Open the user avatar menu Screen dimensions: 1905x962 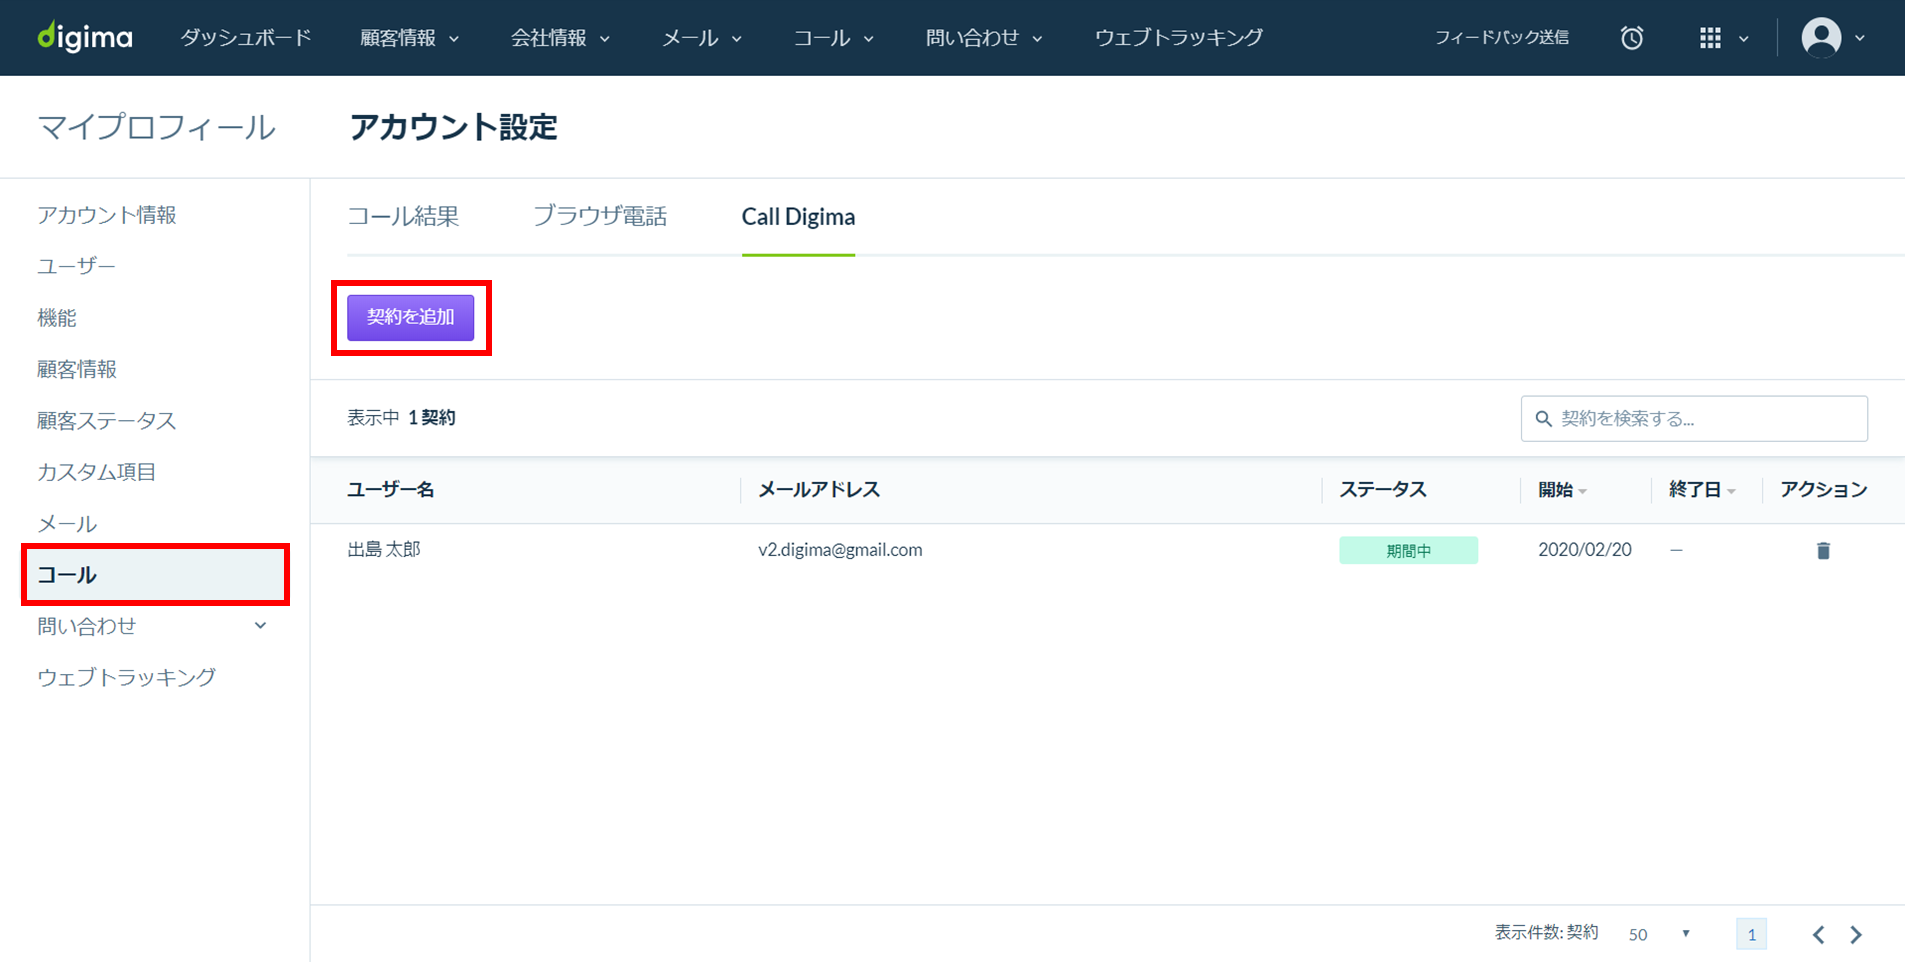[x=1821, y=38]
